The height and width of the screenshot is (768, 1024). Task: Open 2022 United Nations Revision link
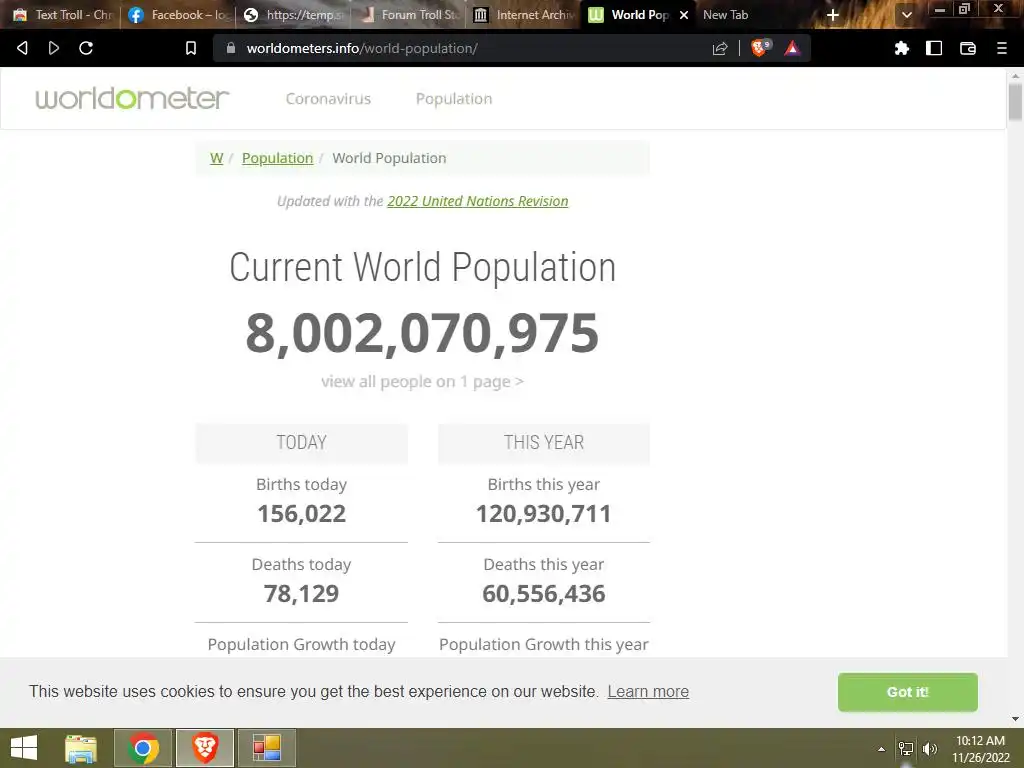pyautogui.click(x=477, y=201)
